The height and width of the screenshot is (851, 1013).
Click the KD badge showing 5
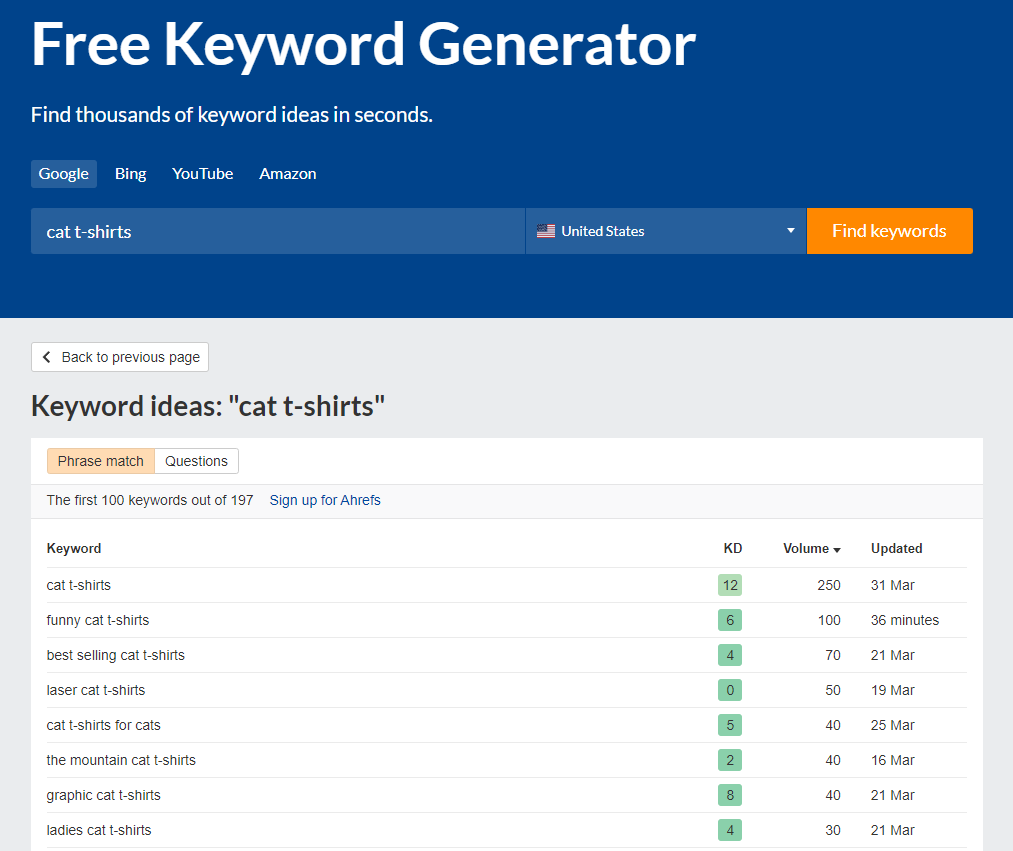pyautogui.click(x=730, y=725)
